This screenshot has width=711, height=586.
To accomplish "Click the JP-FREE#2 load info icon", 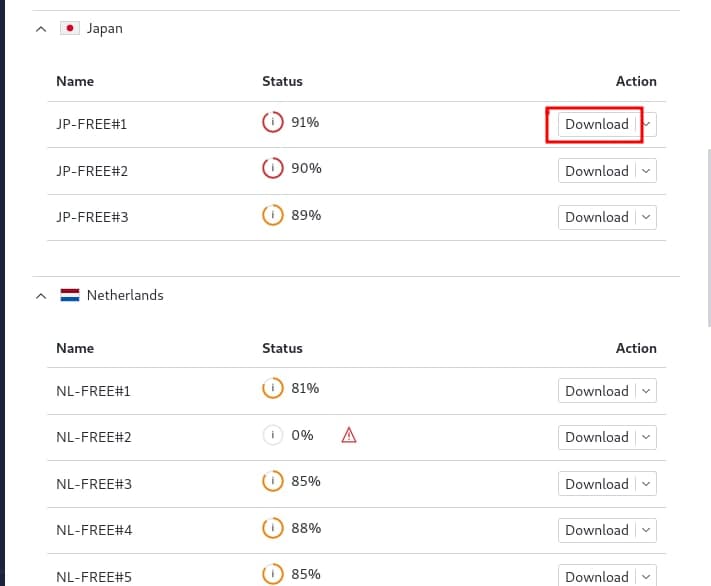I will click(x=272, y=169).
